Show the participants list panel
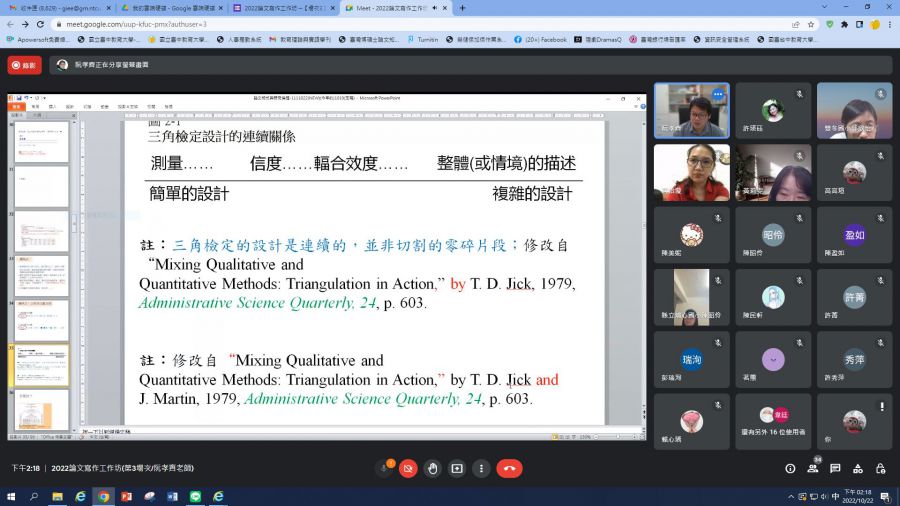The height and width of the screenshot is (506, 900). click(814, 468)
